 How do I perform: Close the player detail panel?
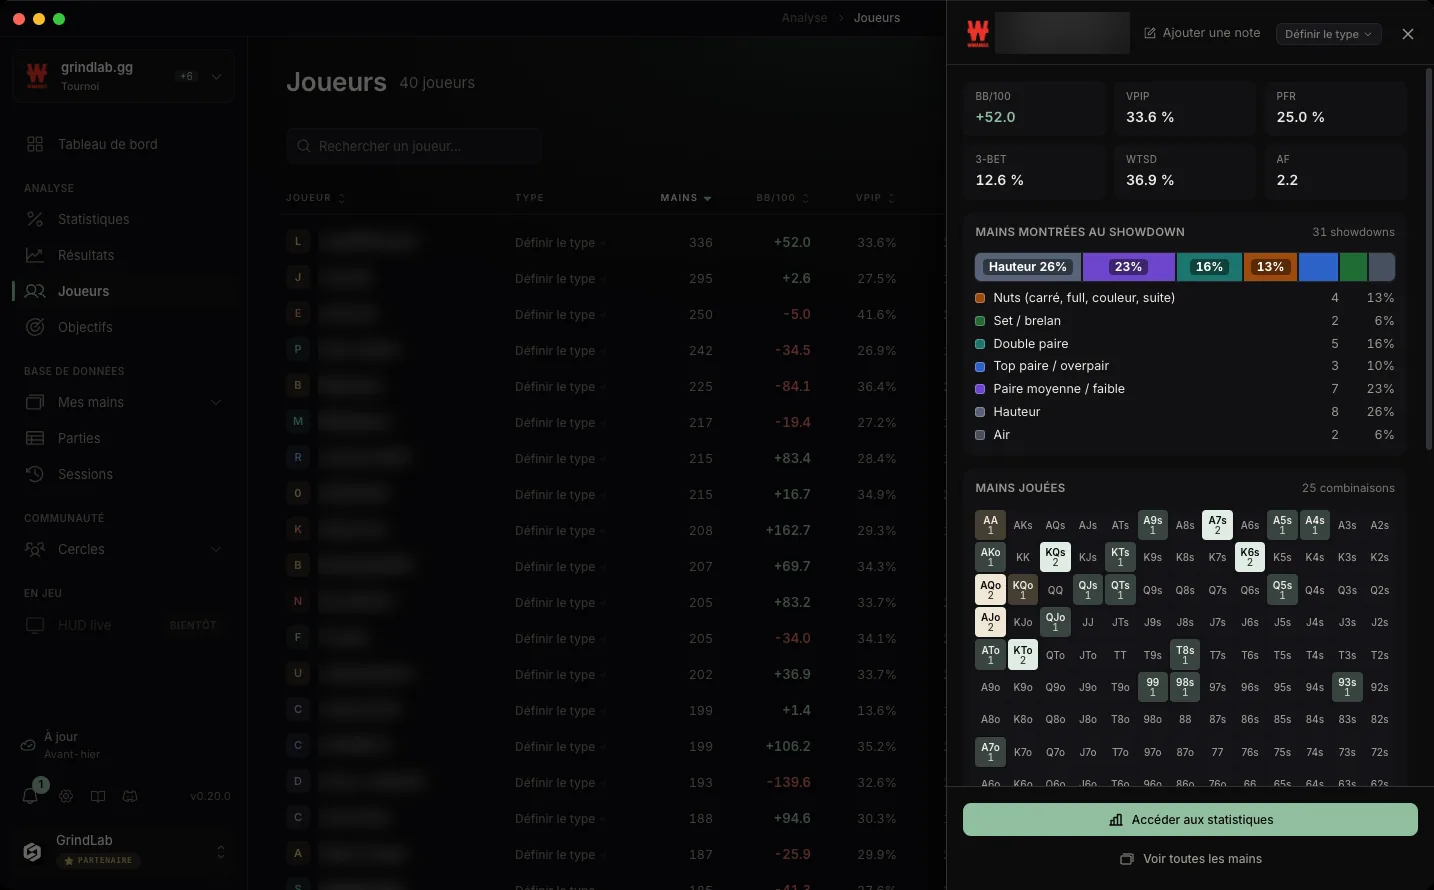[1408, 34]
